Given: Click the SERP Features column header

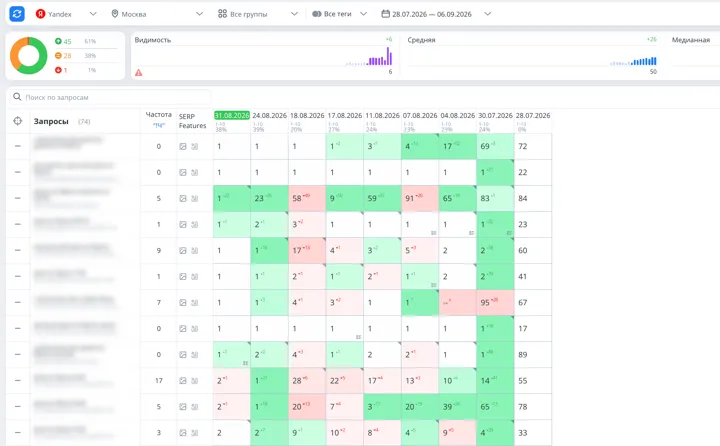Looking at the screenshot, I should 192,121.
